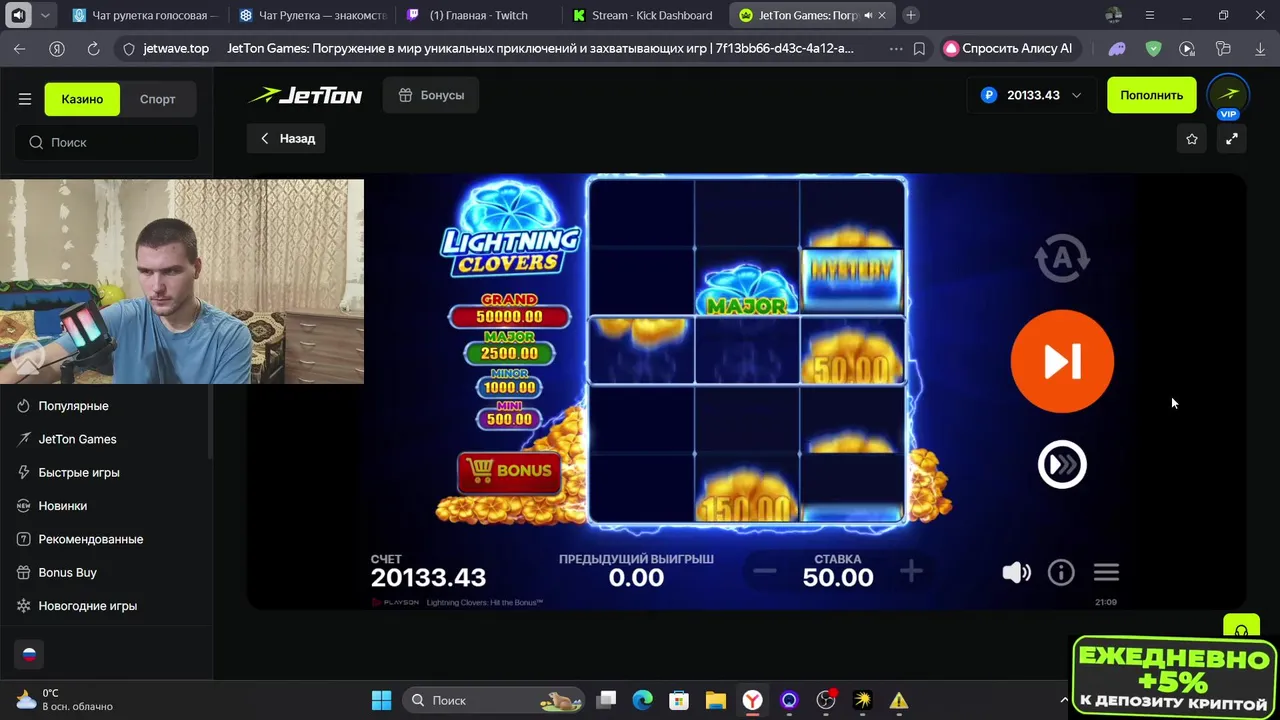Mute the slot game sound
This screenshot has height=720, width=1280.
tap(1016, 572)
